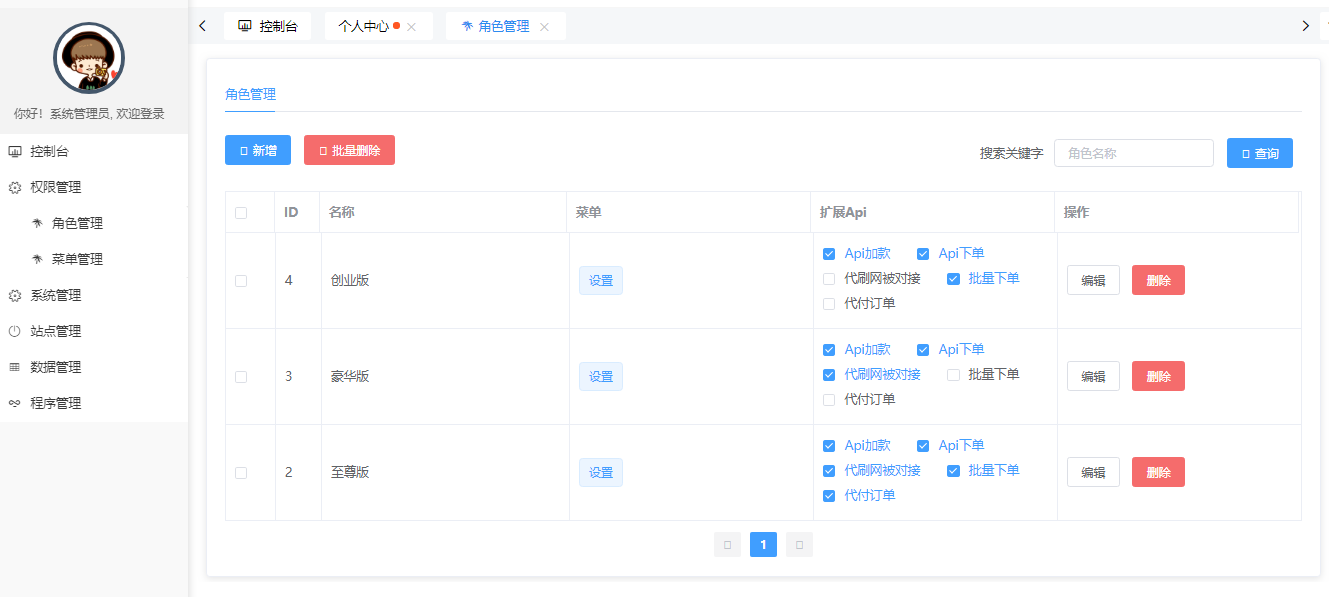Switch to the 控制台 tab

point(267,25)
